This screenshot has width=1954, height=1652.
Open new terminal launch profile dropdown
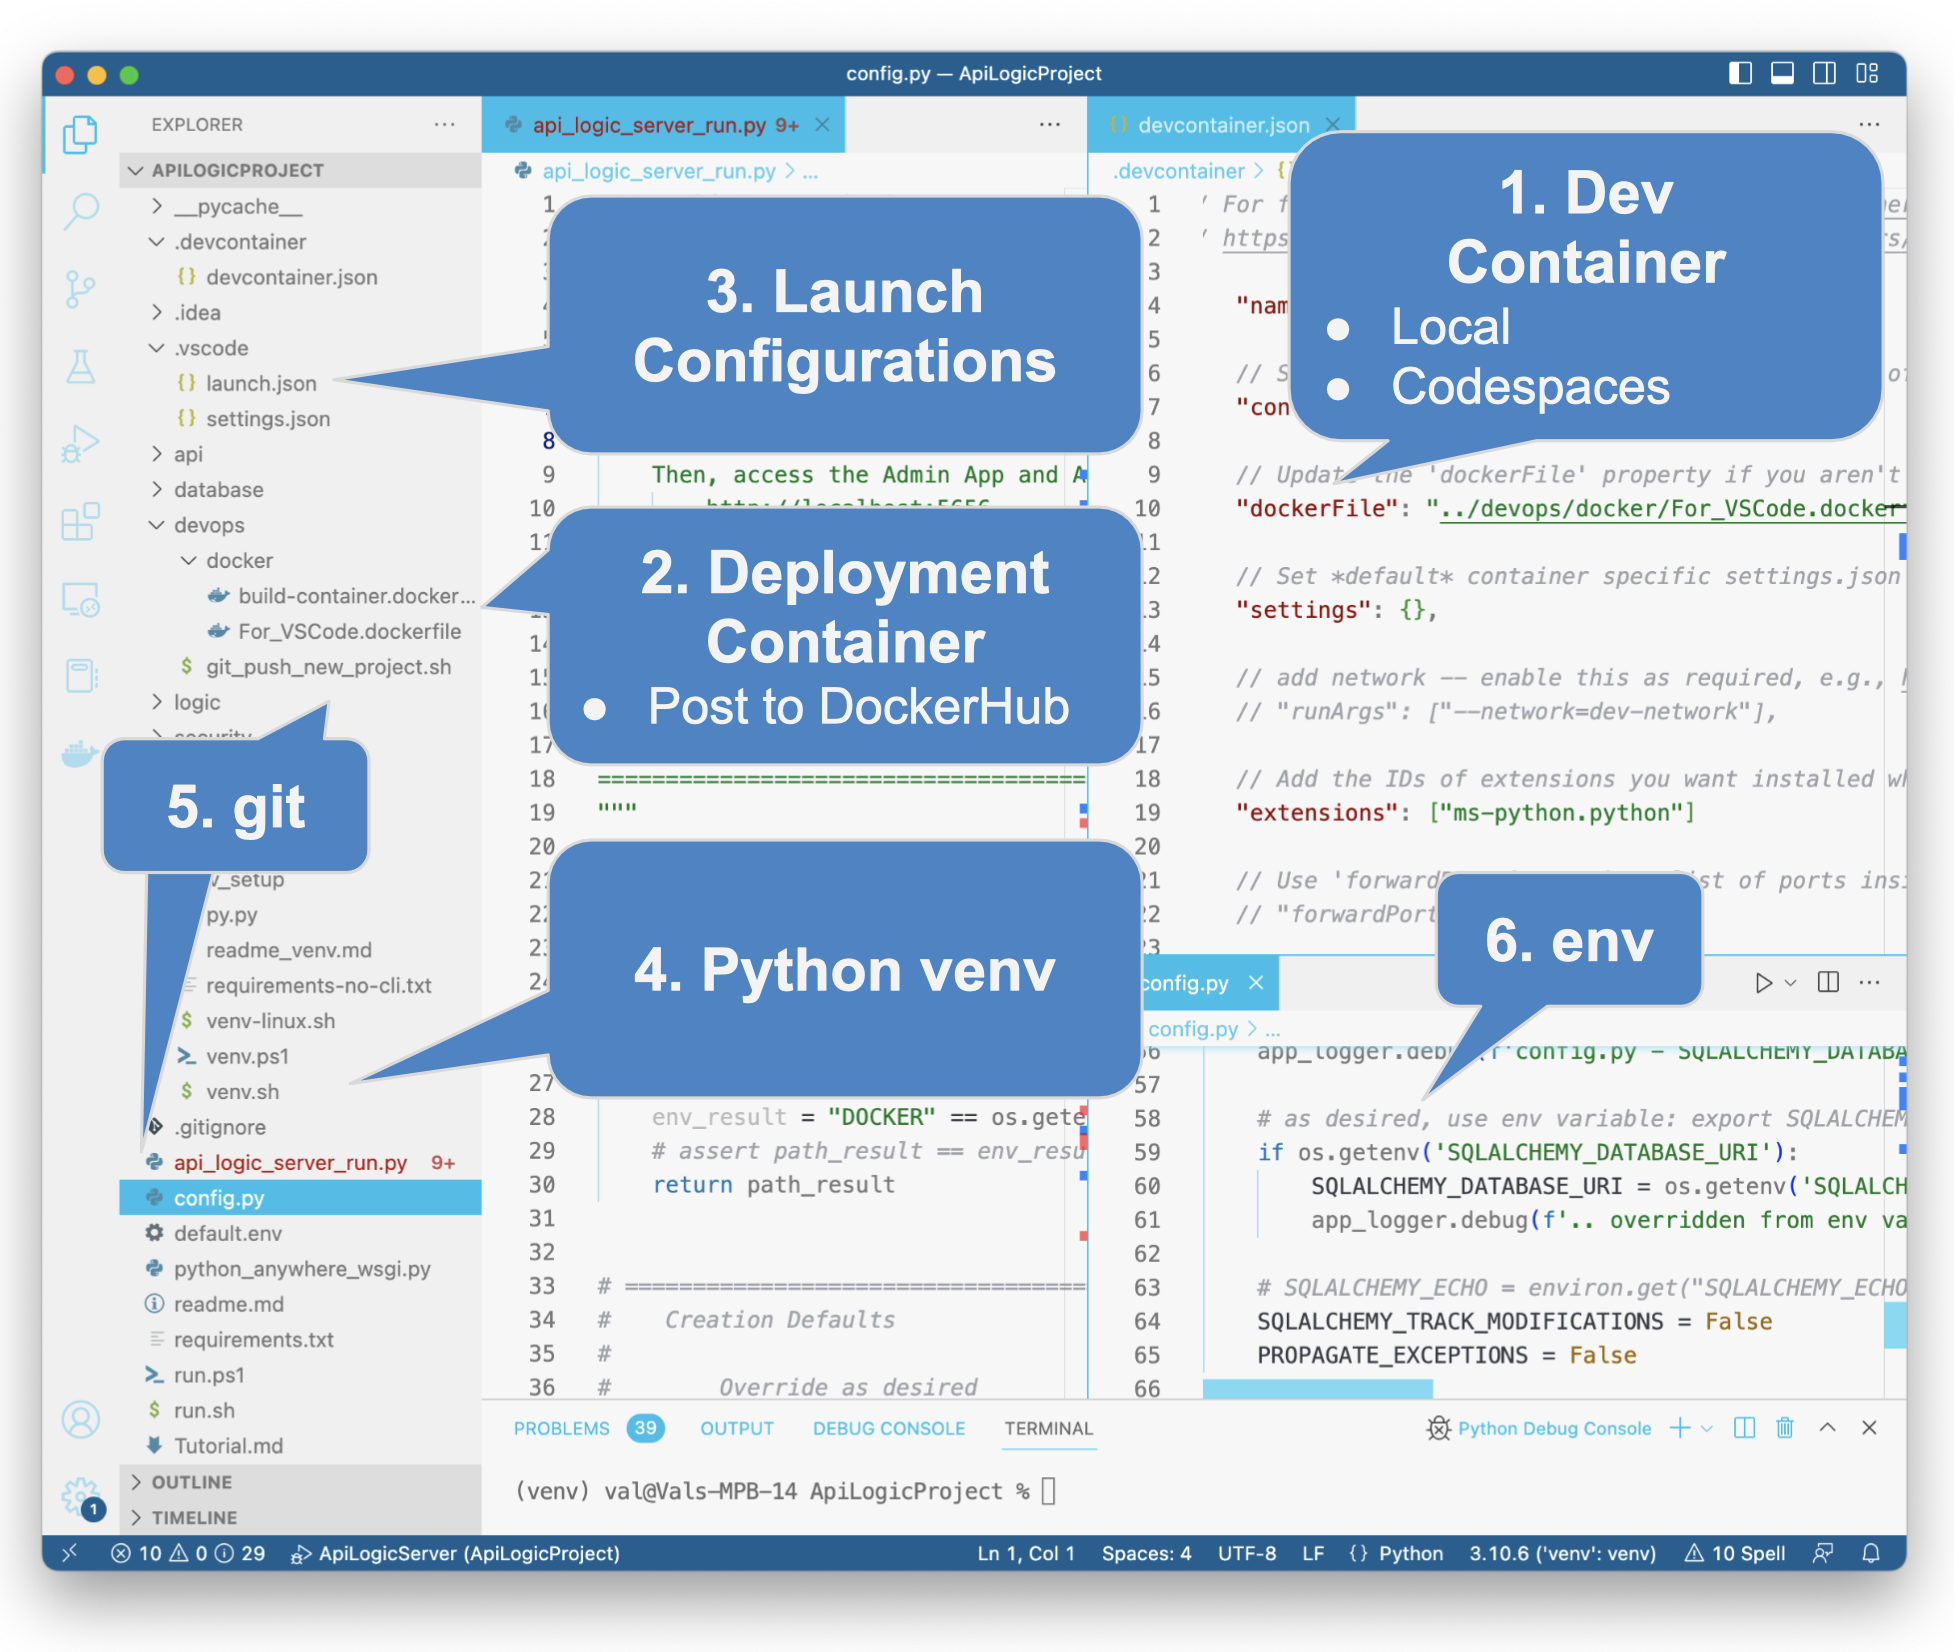(x=1707, y=1429)
